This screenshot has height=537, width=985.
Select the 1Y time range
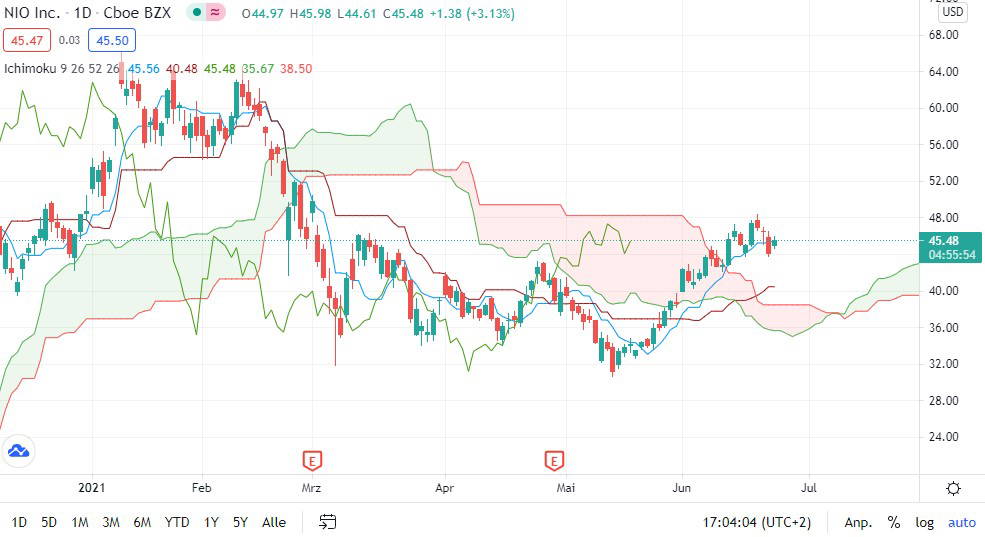[211, 522]
